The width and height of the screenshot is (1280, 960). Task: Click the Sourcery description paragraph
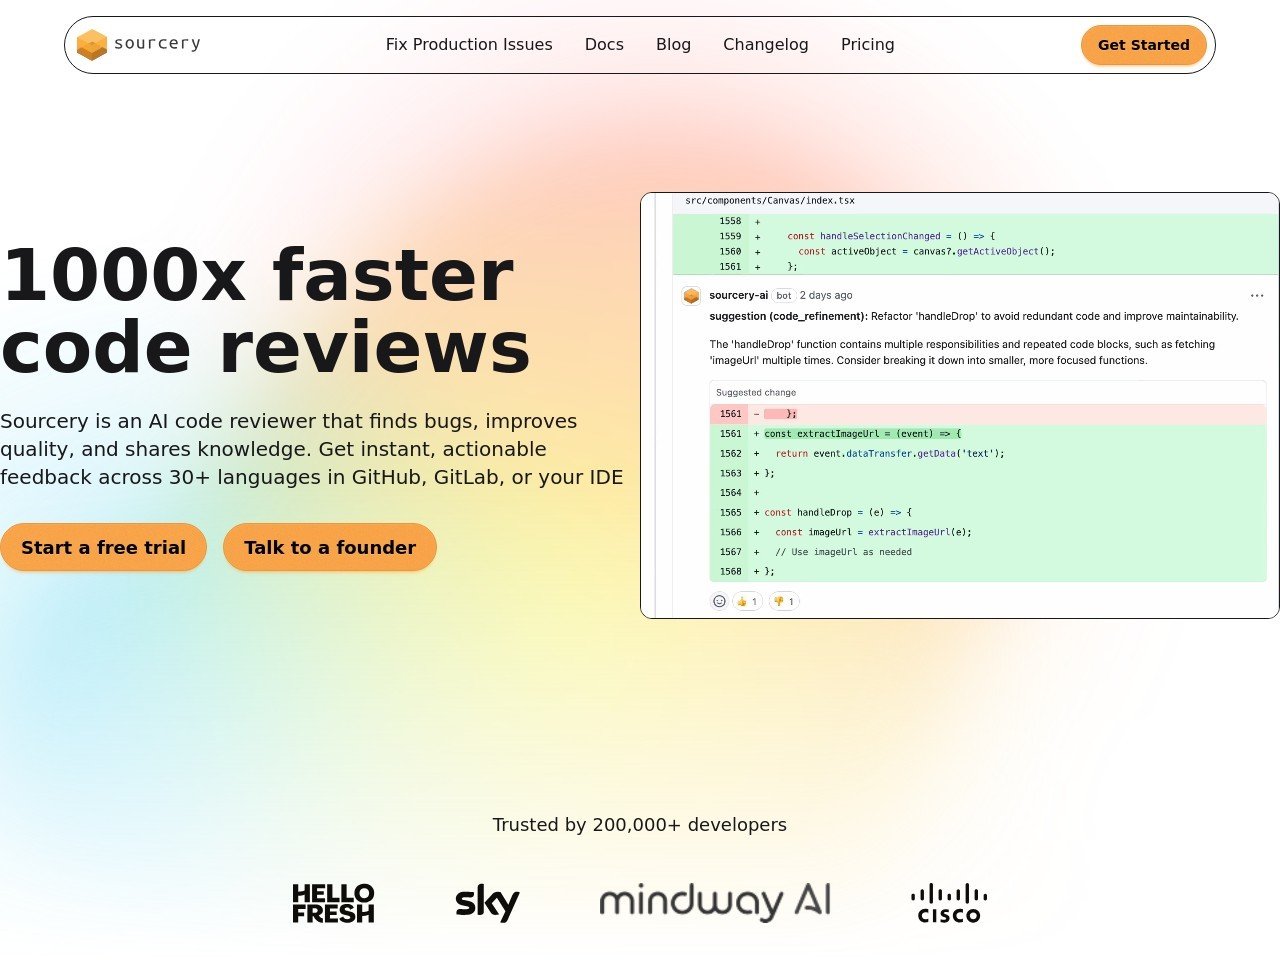(312, 449)
